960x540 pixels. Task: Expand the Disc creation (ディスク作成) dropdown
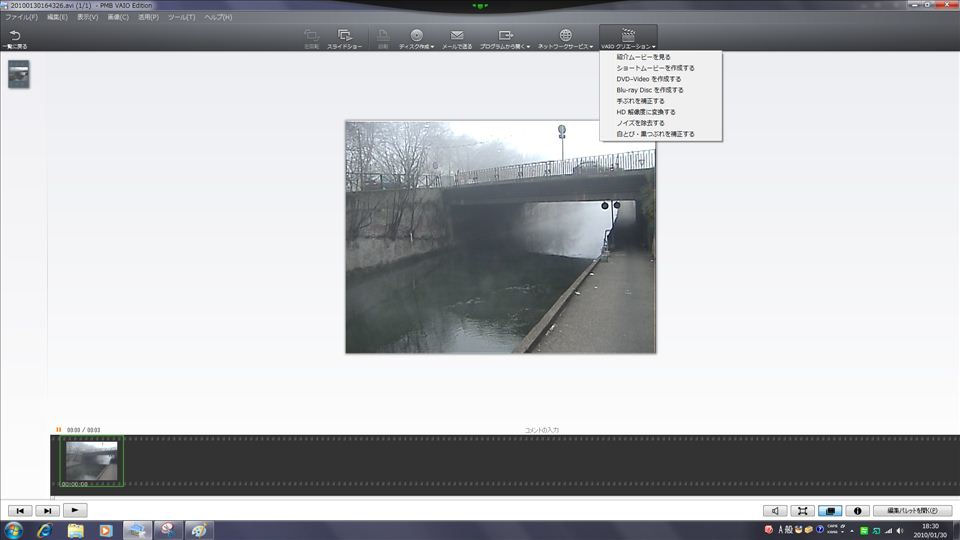pyautogui.click(x=416, y=39)
